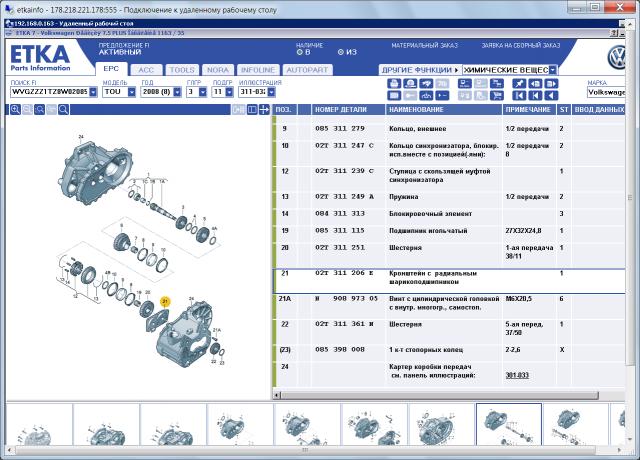Click the arrow-dash icon in the second toolbar row
The width and height of the screenshot is (640, 460).
click(442, 96)
